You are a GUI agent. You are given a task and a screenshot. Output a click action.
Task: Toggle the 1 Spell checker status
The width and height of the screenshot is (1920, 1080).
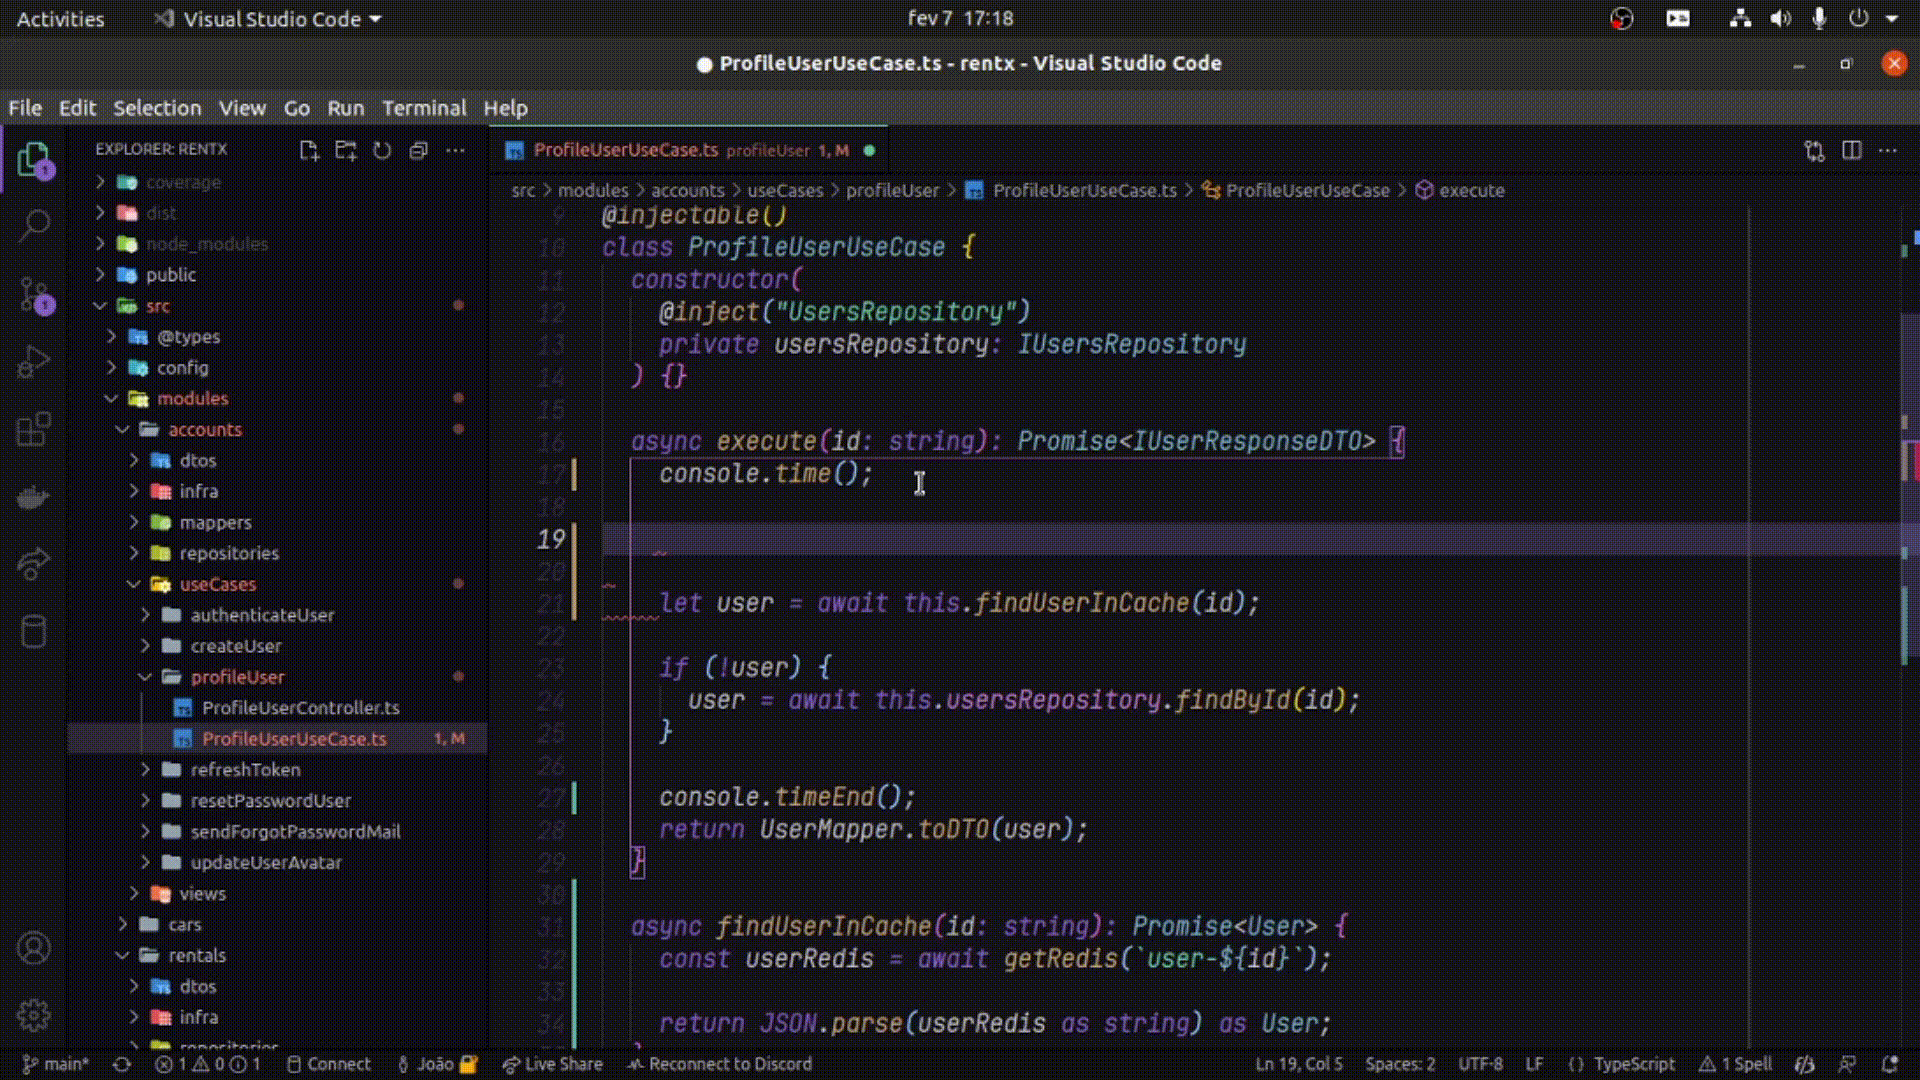point(1736,1064)
